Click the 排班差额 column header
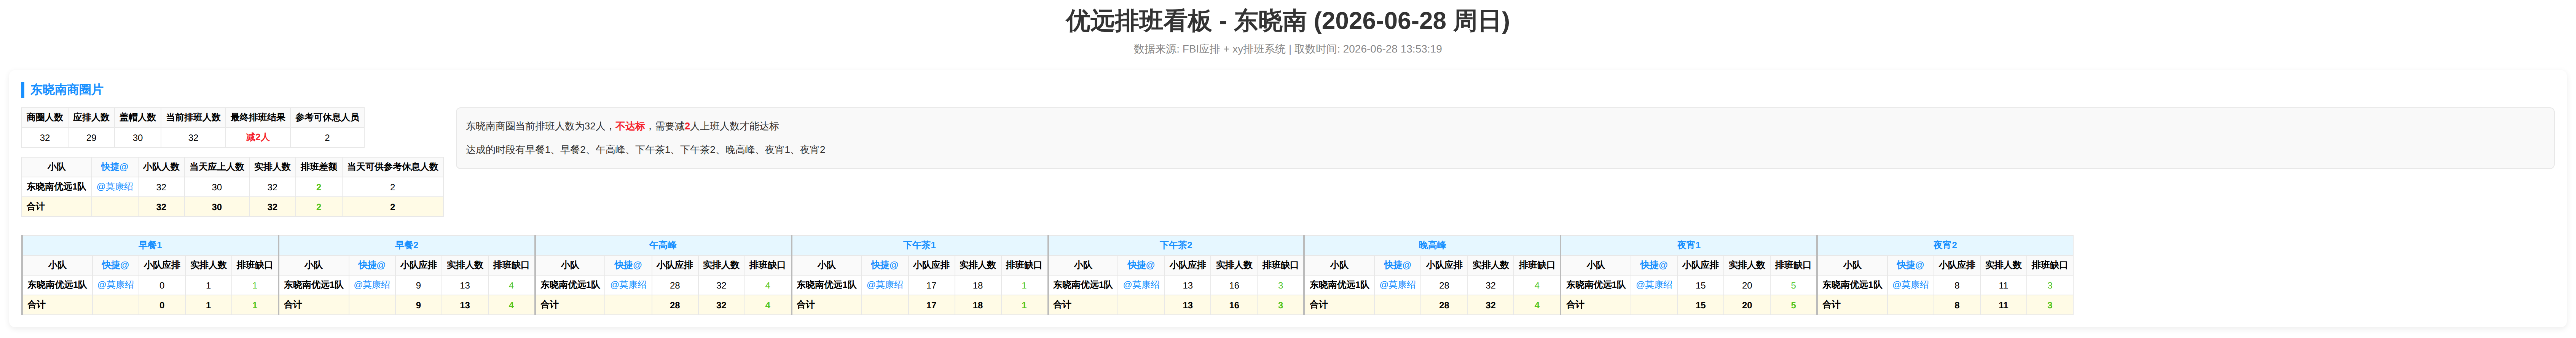Screen dimensions: 2576x338 (319, 167)
